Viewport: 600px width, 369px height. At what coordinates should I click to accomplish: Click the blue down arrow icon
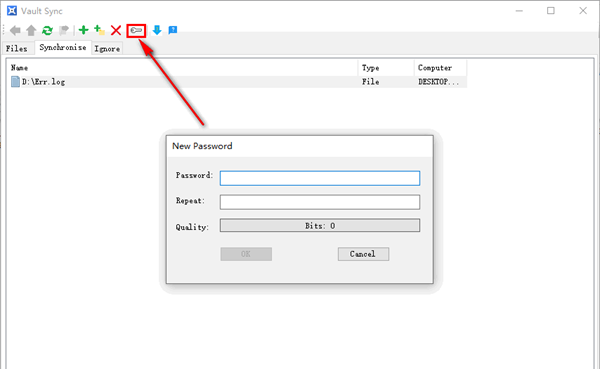tap(157, 30)
